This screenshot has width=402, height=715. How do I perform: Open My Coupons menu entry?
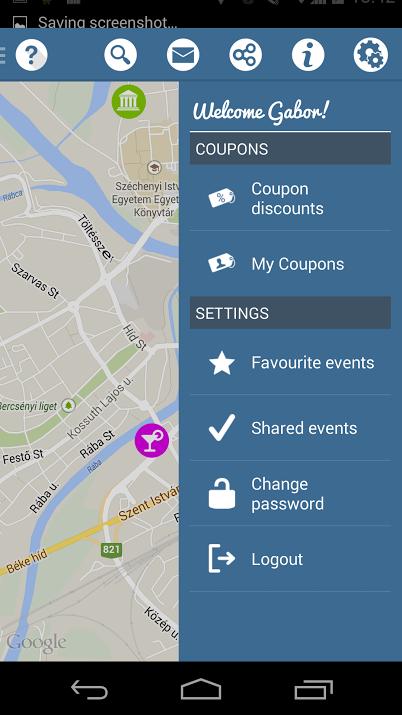tap(290, 264)
